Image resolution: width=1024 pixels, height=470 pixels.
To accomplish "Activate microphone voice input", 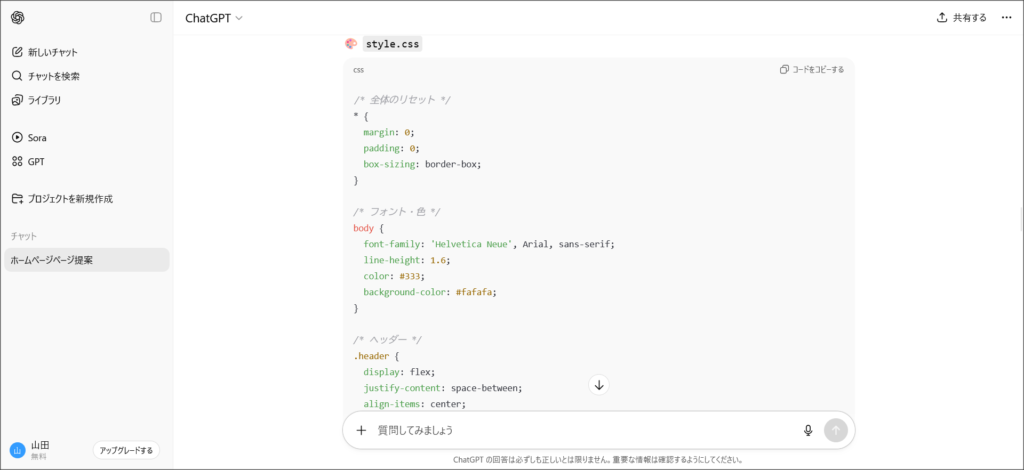I will point(808,430).
